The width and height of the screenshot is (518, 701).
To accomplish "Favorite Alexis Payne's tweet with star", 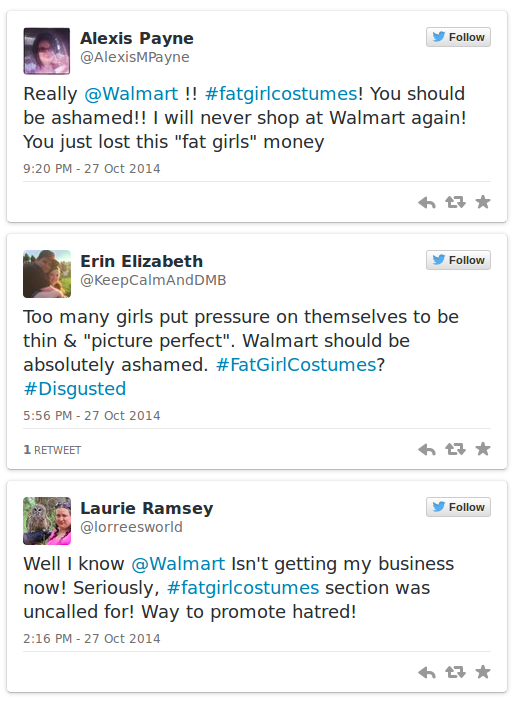I will [x=483, y=202].
